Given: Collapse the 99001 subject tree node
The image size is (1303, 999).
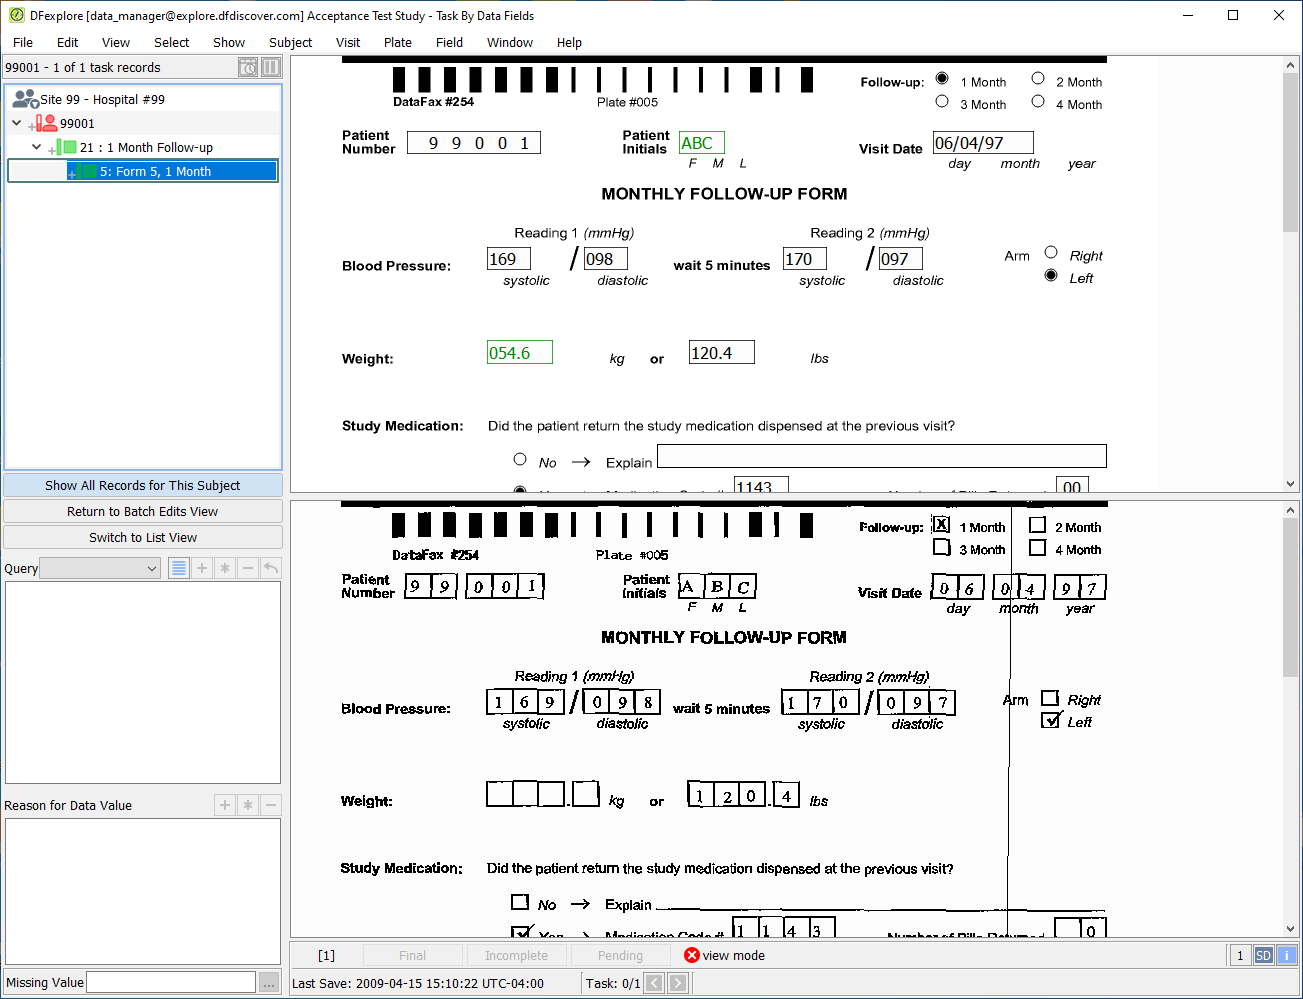Looking at the screenshot, I should click(17, 123).
